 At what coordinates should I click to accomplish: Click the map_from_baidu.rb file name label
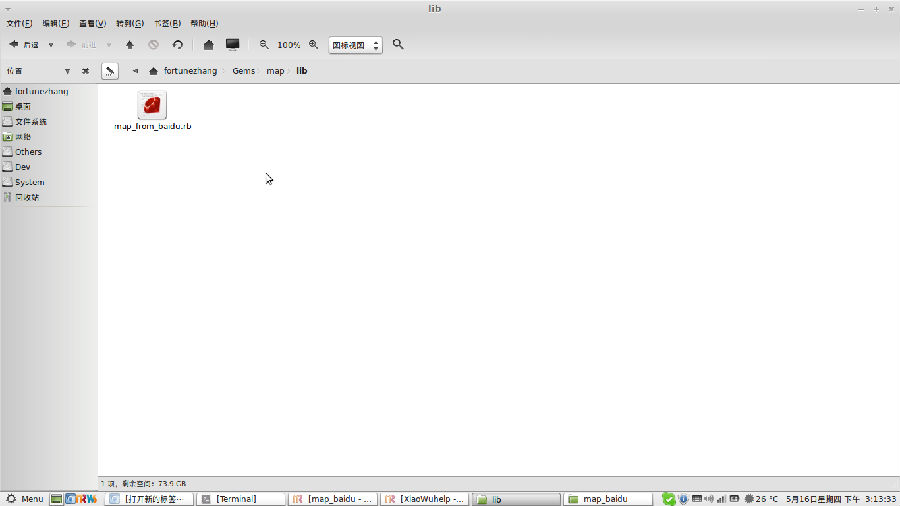153,126
